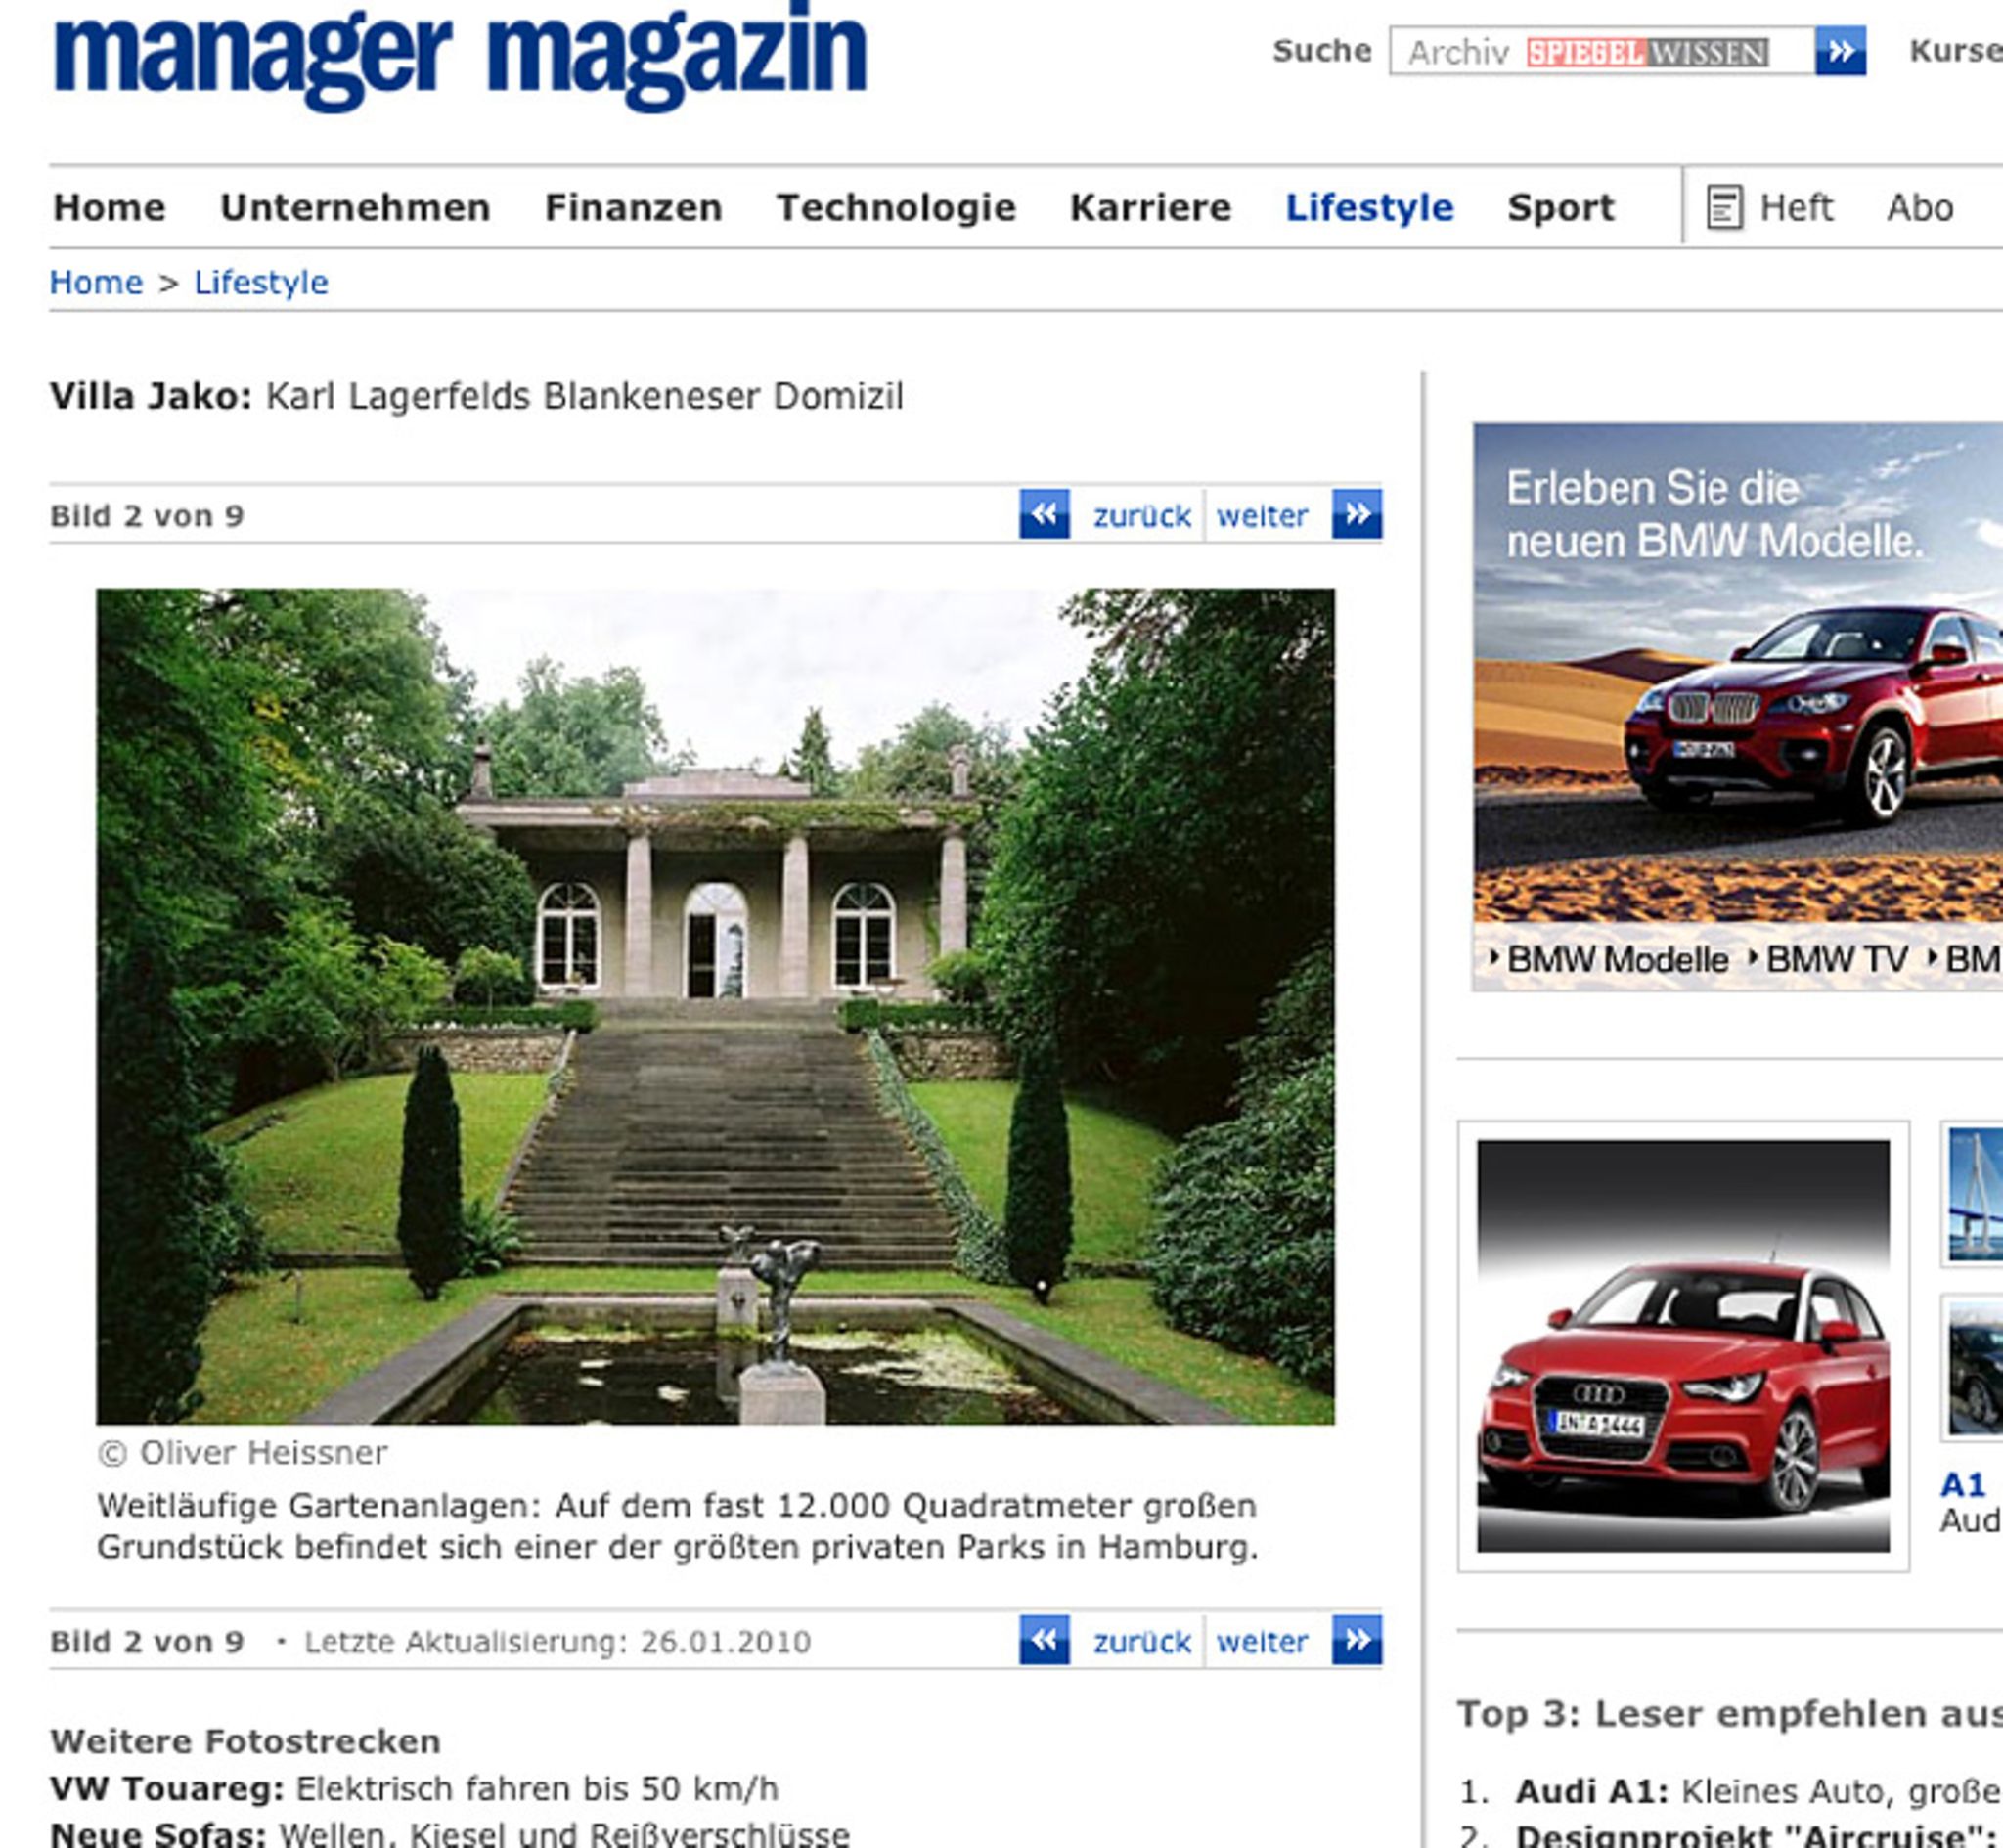Click the top next-image double arrow icon
The width and height of the screenshot is (2003, 1848).
pyautogui.click(x=1356, y=514)
